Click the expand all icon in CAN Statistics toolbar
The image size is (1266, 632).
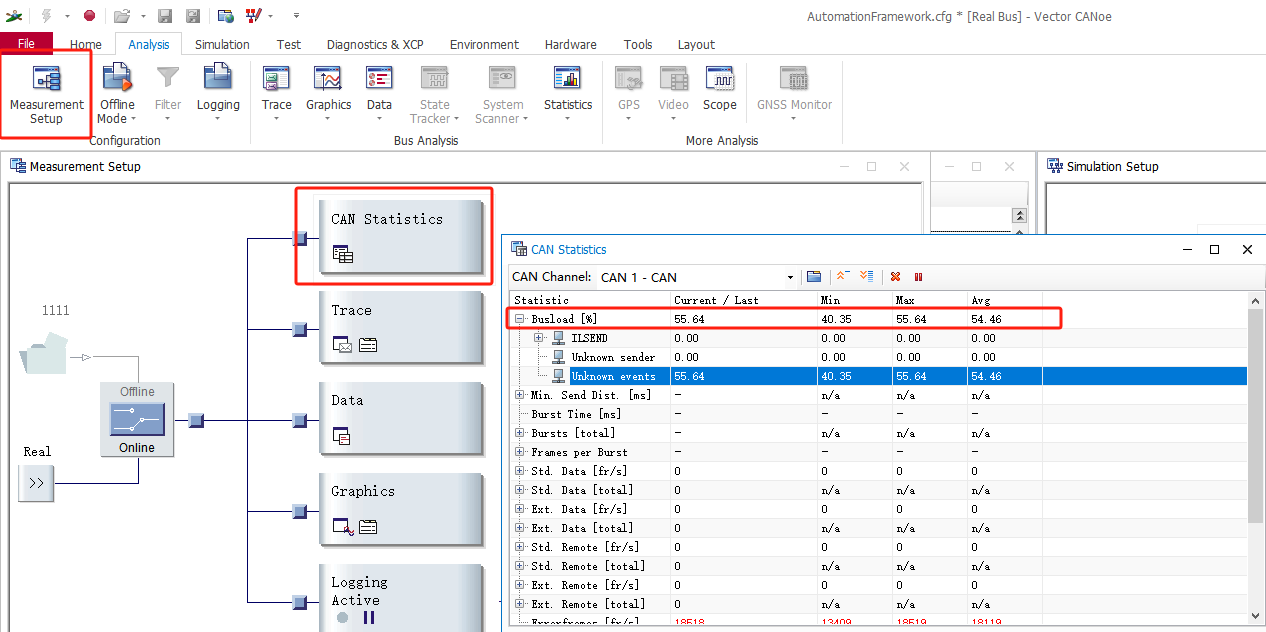[x=866, y=277]
